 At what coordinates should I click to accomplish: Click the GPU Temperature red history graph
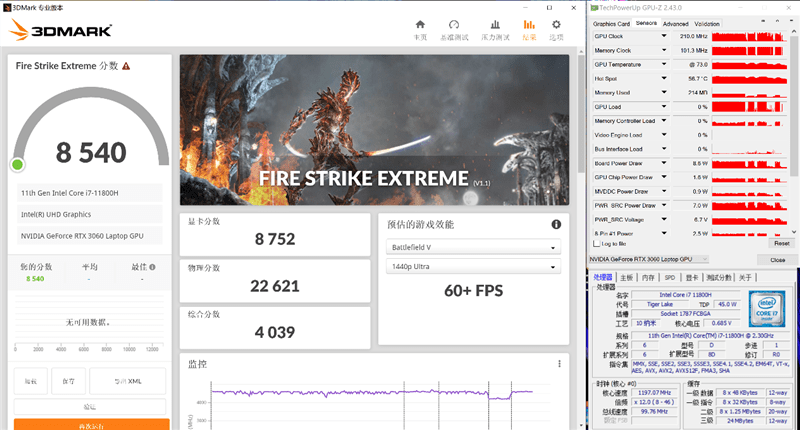coord(749,64)
